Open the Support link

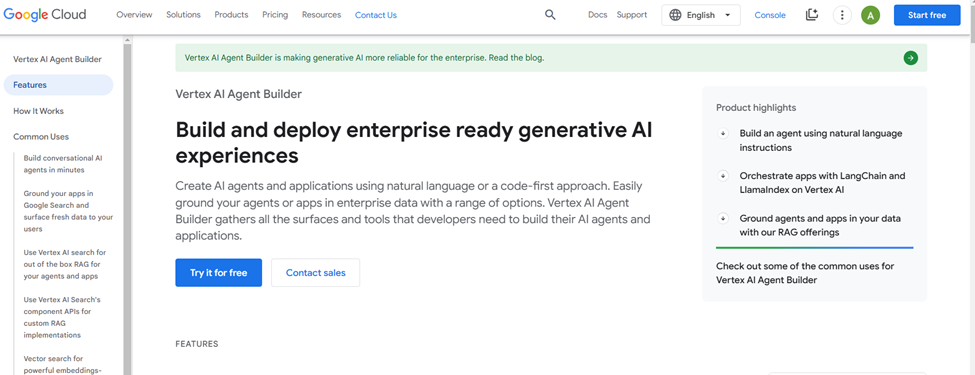(632, 15)
